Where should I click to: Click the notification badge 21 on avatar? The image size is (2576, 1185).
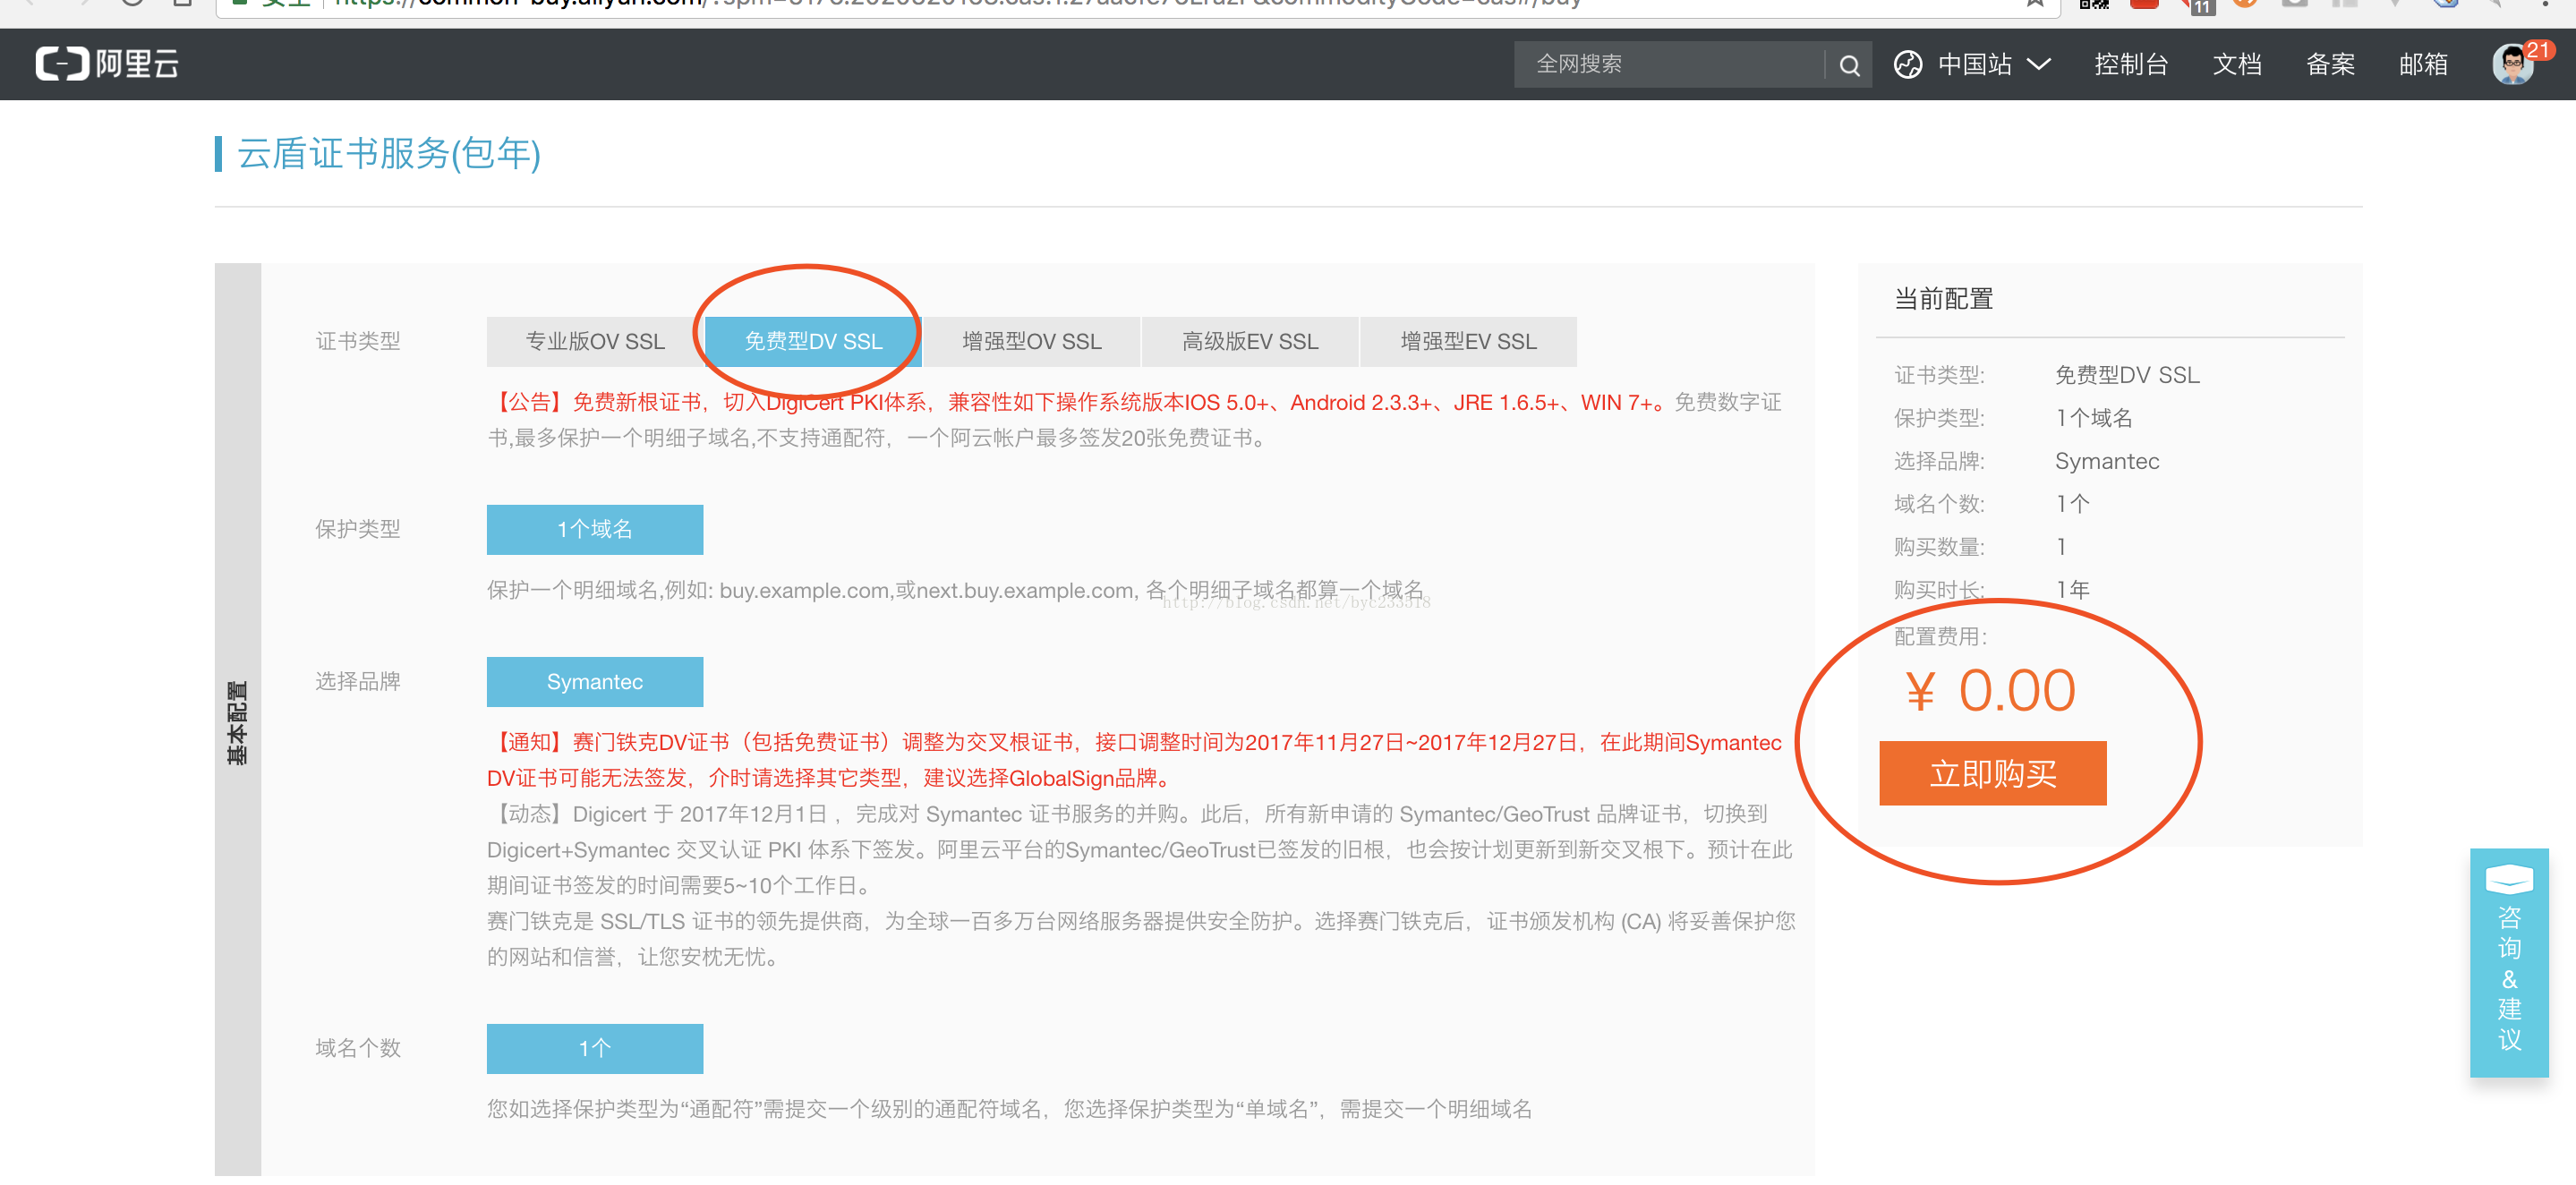(x=2538, y=50)
